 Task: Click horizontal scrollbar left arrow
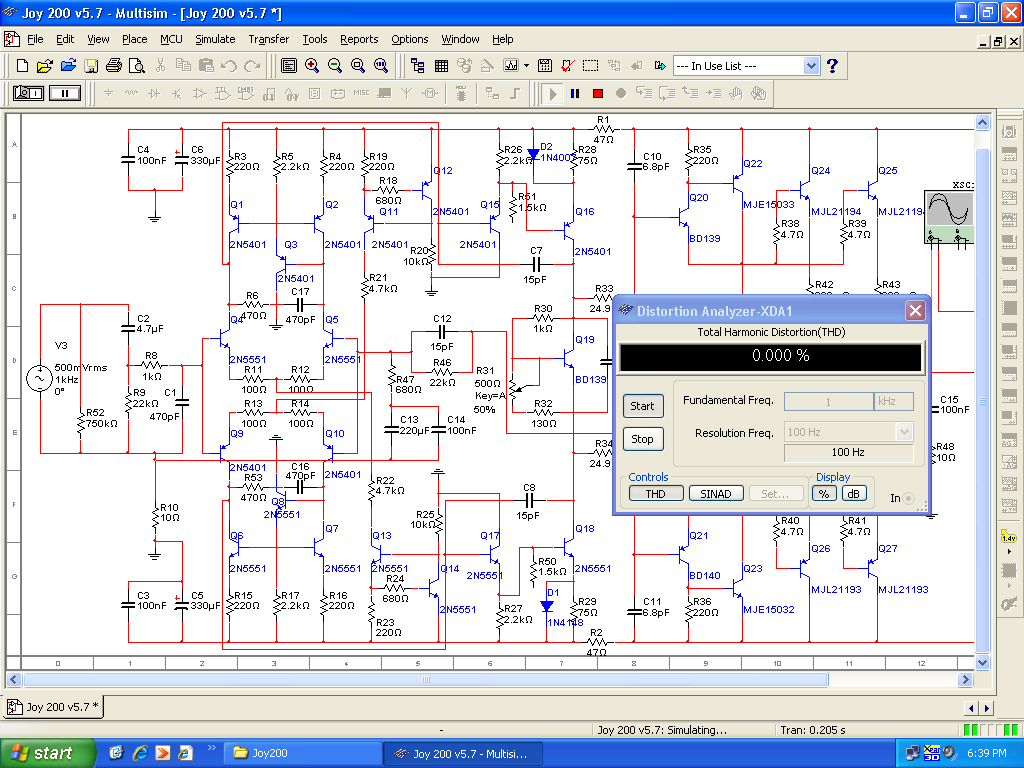click(x=14, y=680)
